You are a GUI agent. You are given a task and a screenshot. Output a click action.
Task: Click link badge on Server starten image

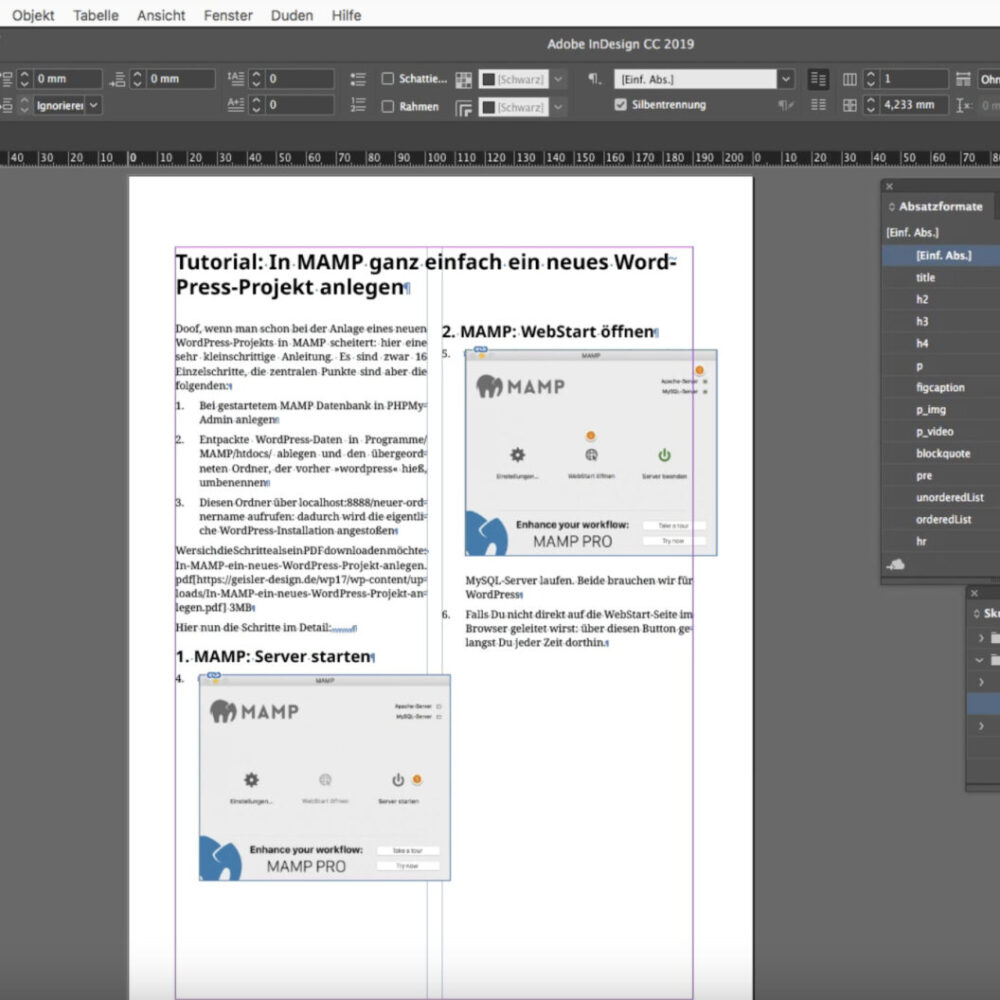click(214, 675)
